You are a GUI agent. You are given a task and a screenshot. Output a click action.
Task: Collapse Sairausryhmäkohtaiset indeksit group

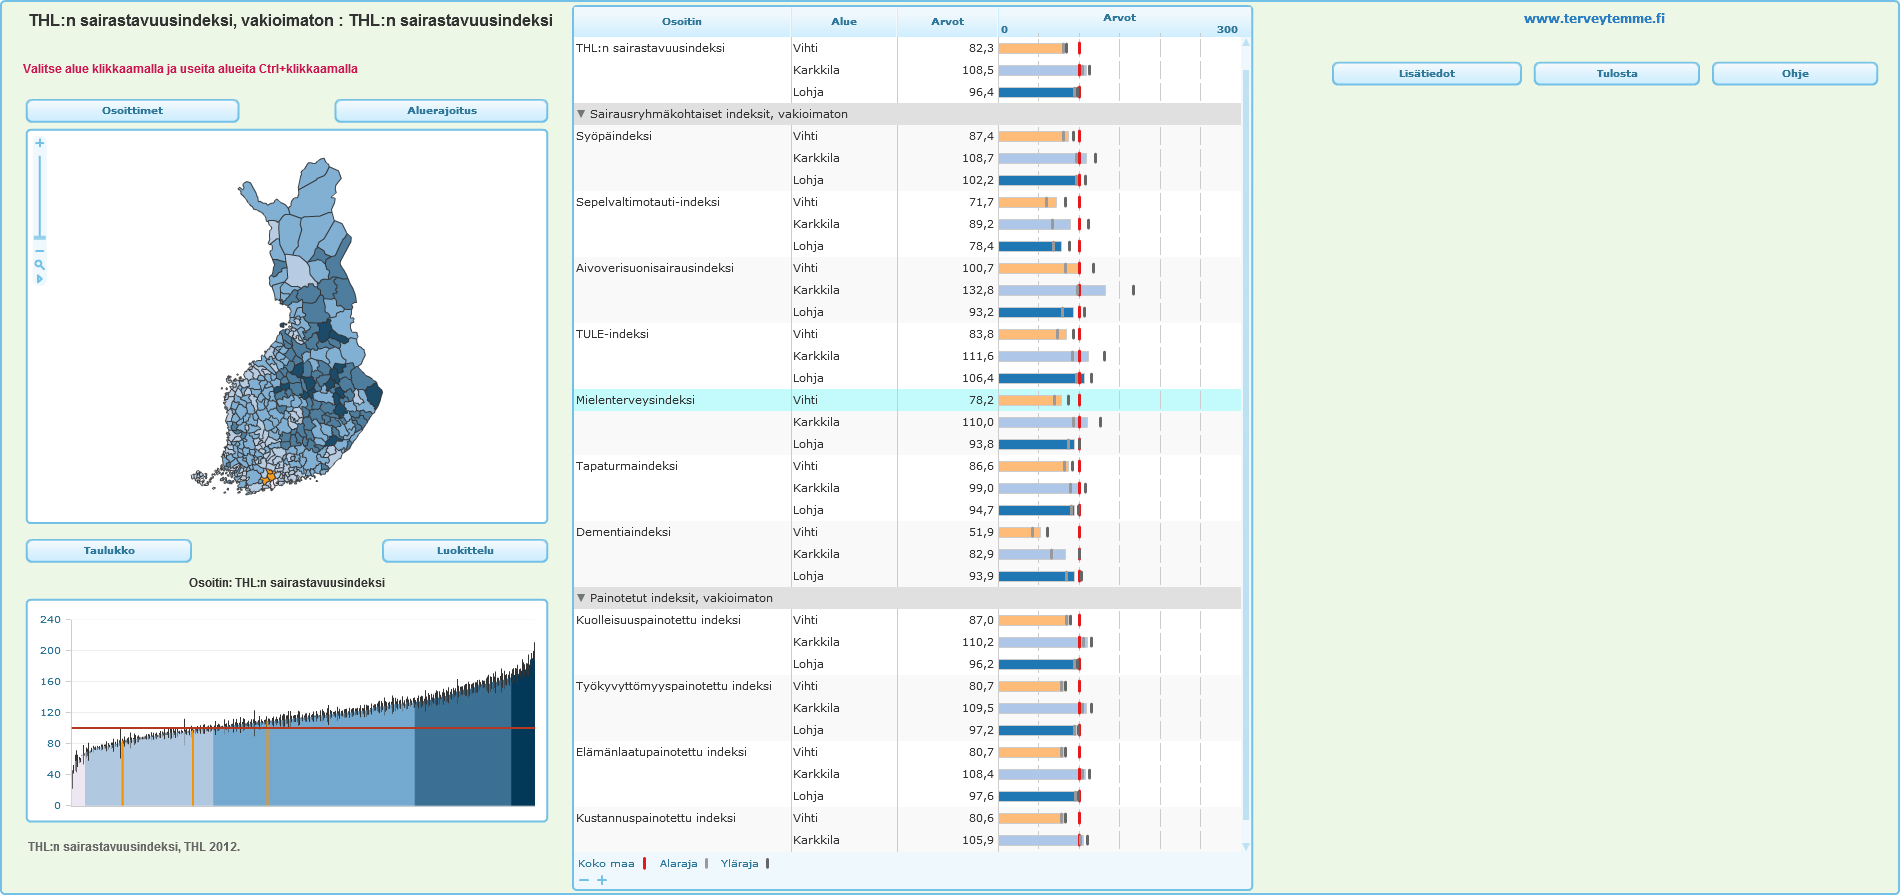(x=581, y=114)
